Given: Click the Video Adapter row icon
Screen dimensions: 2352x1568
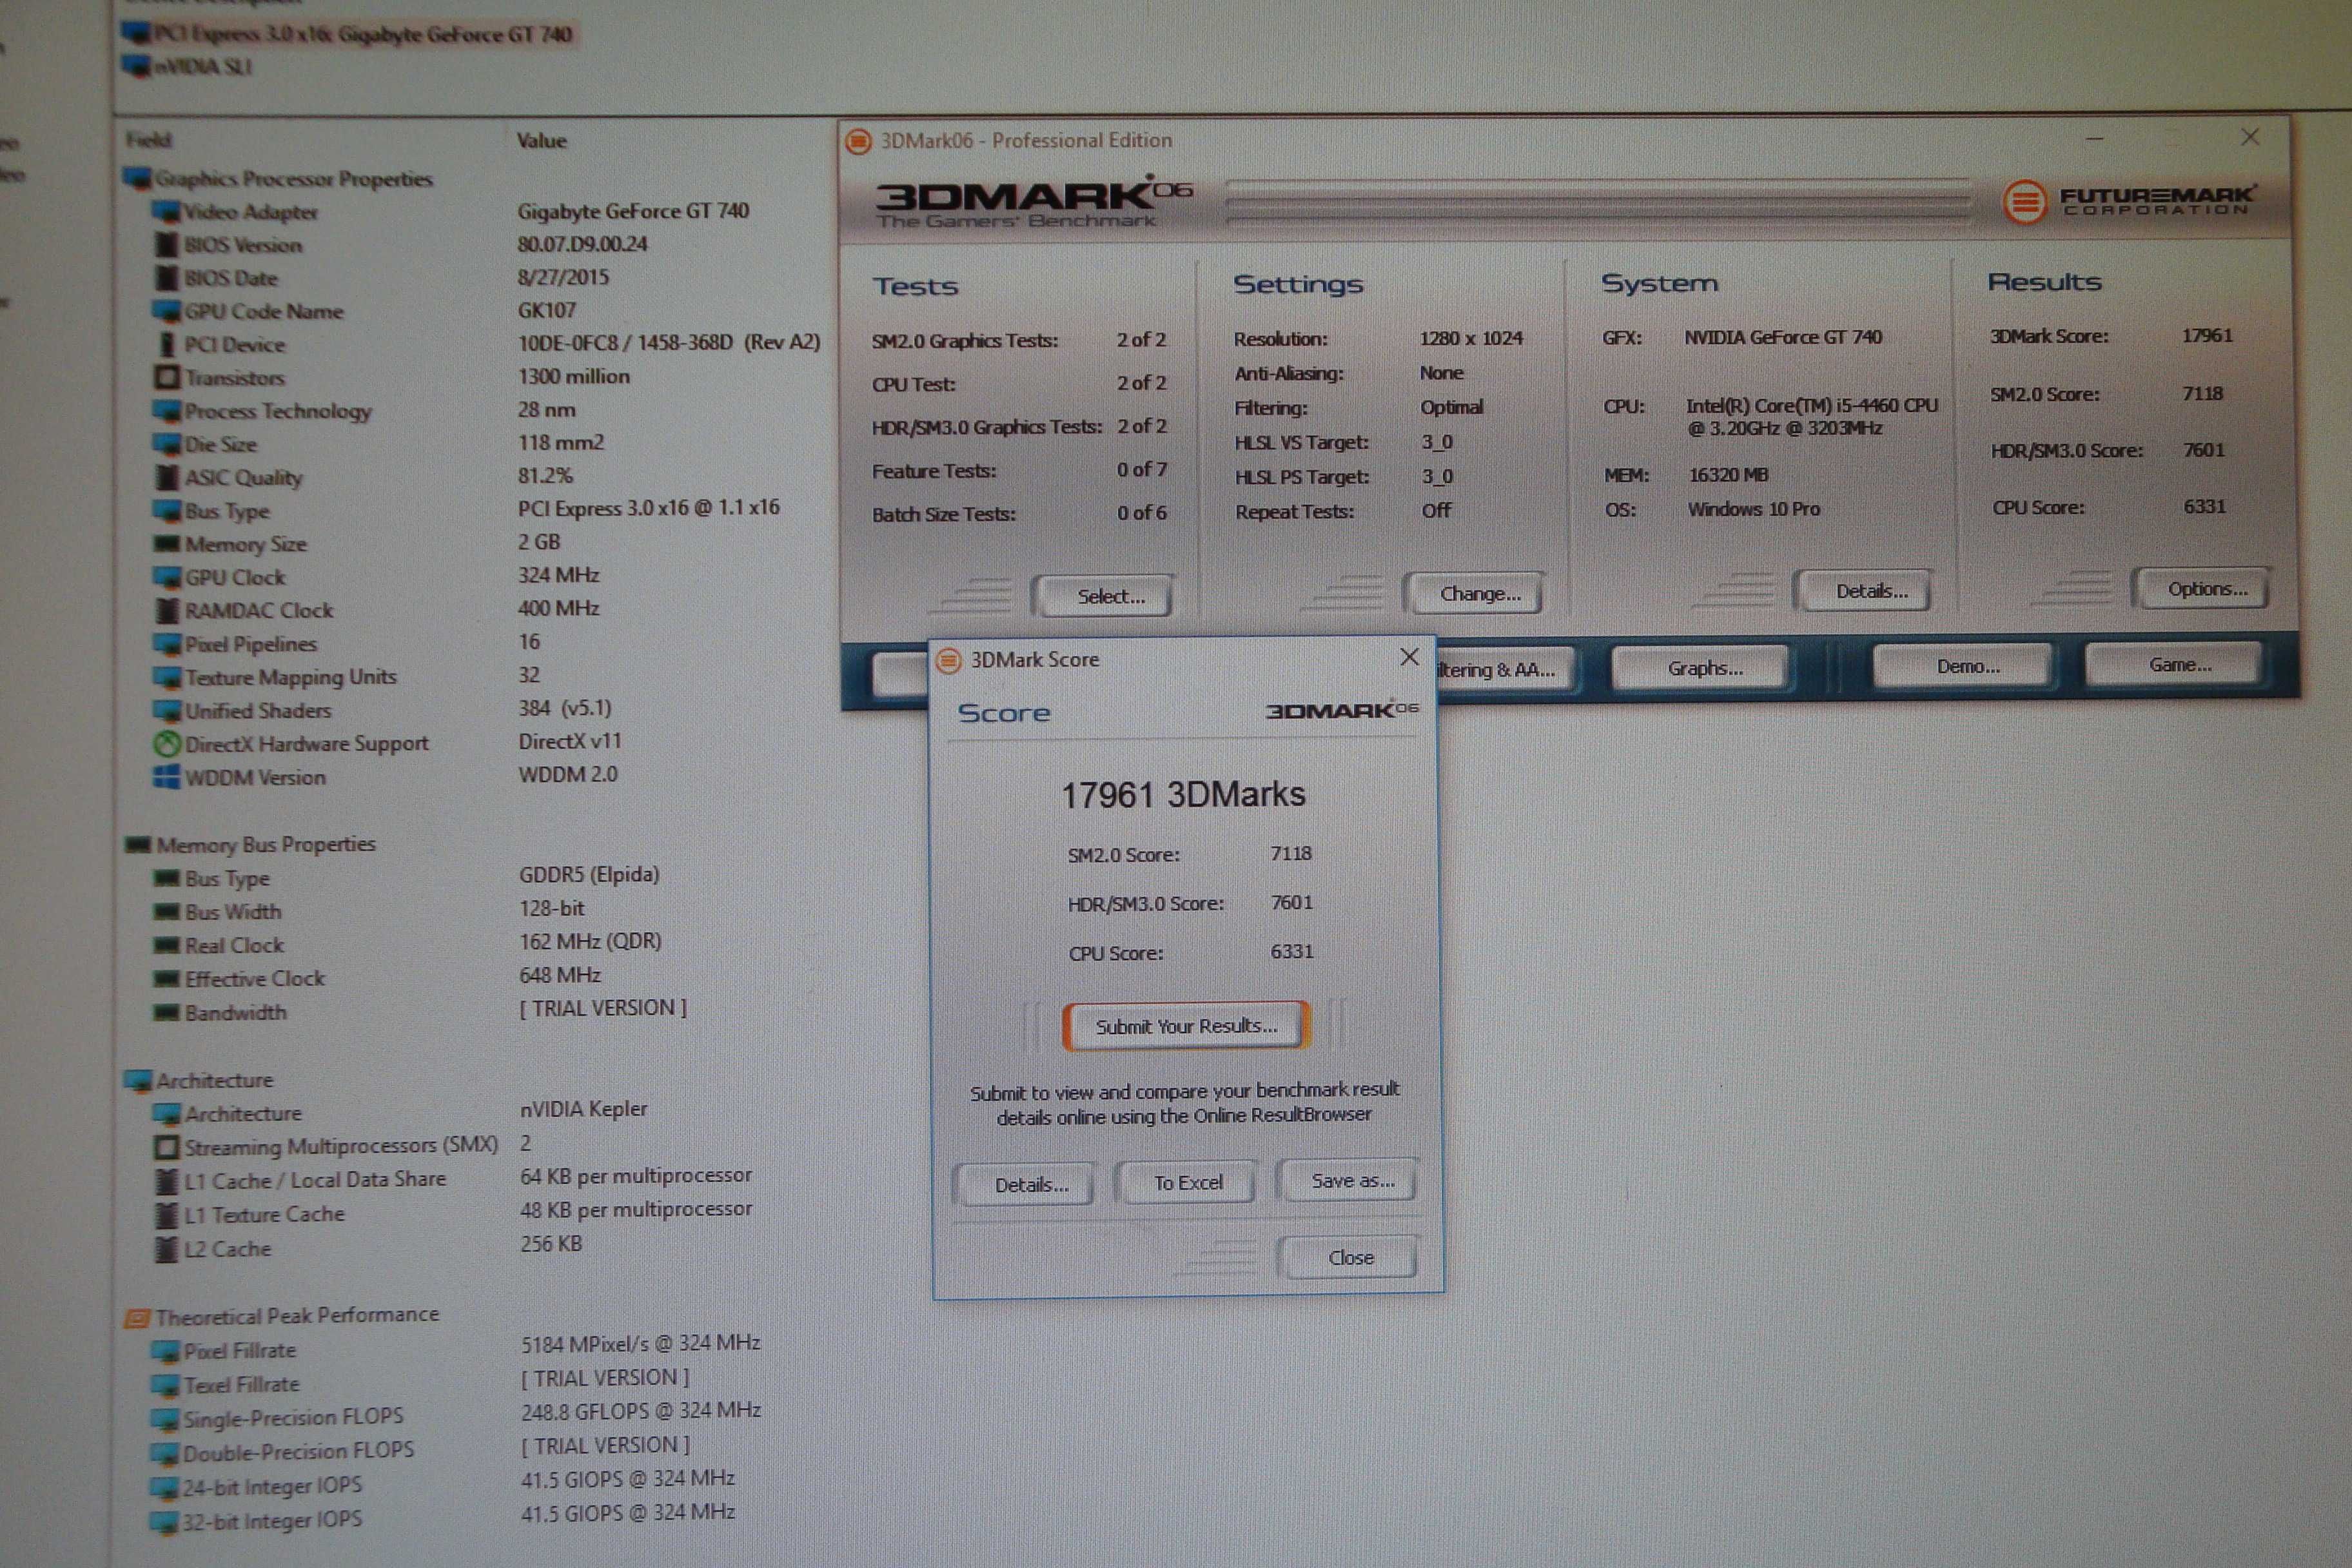Looking at the screenshot, I should (166, 212).
